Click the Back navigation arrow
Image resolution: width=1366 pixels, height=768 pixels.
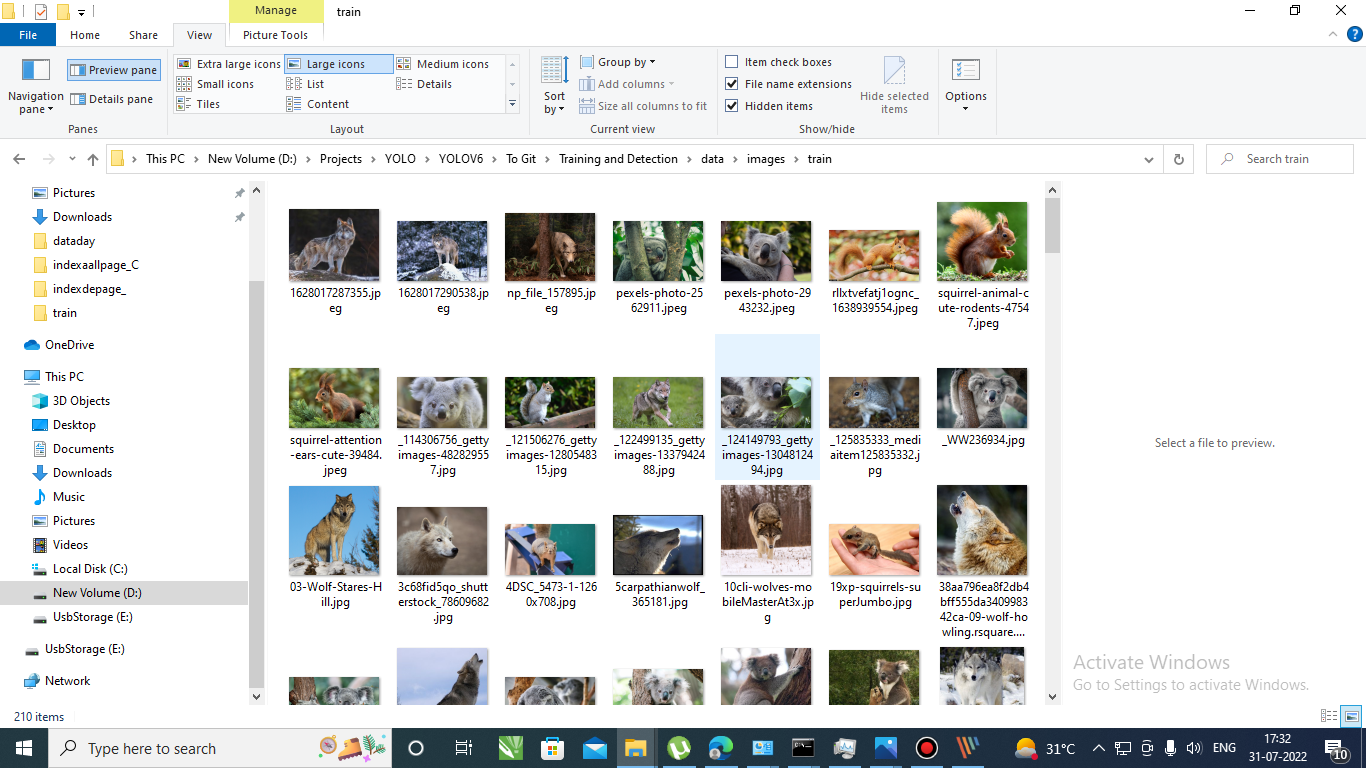pyautogui.click(x=19, y=159)
